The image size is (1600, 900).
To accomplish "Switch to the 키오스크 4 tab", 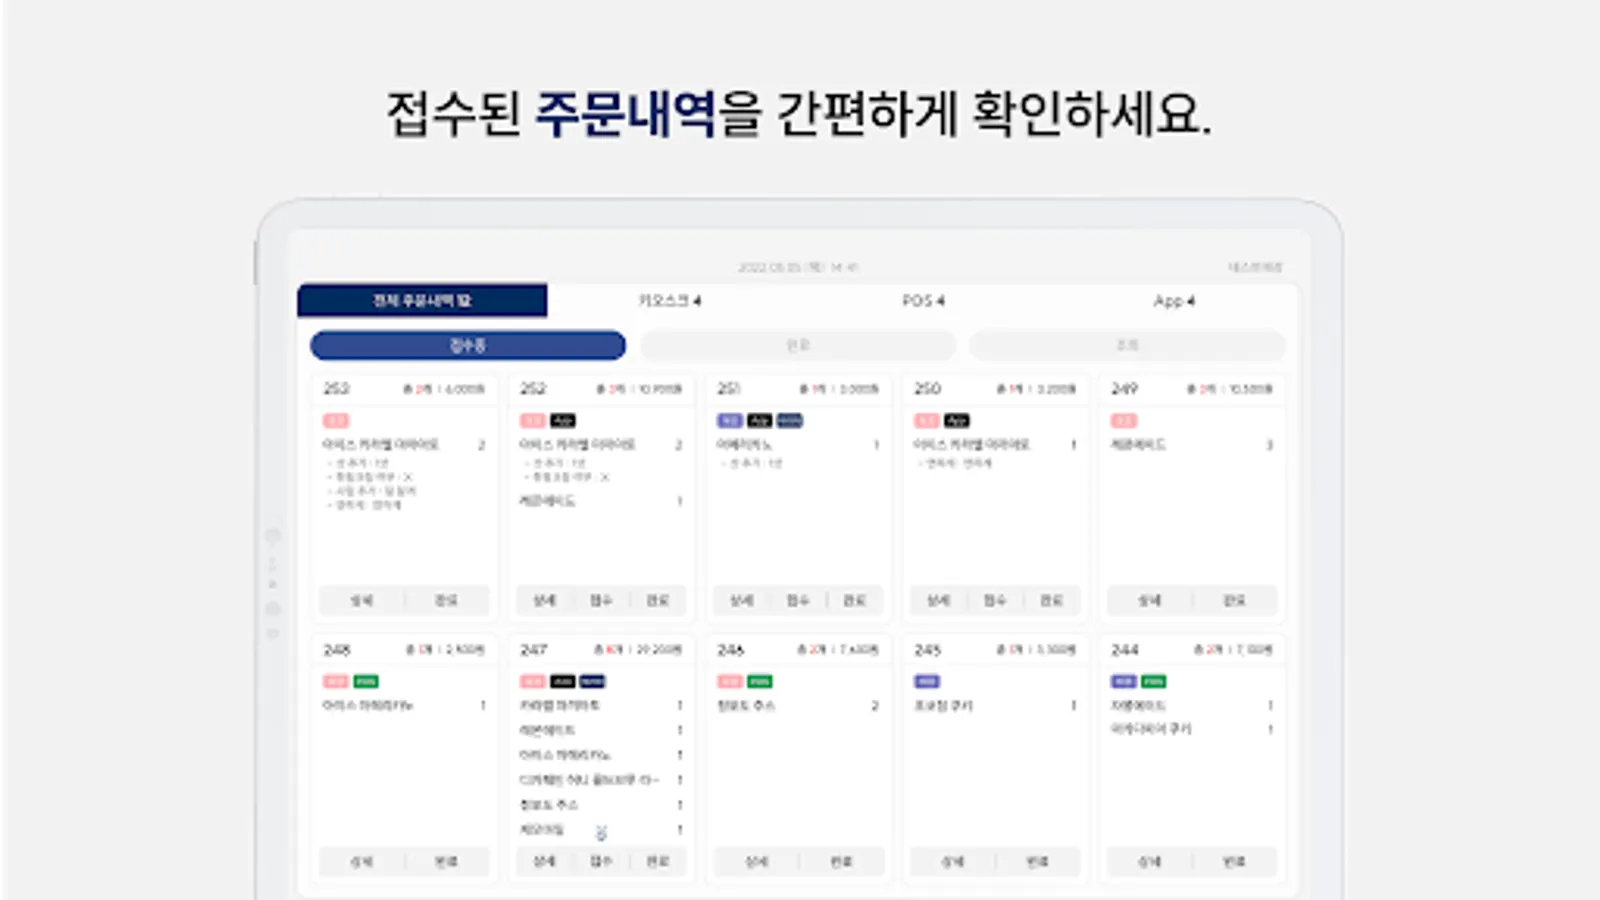I will [x=670, y=300].
